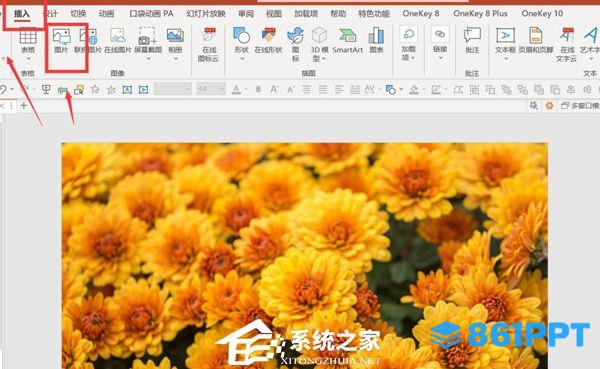600x369 pixels.
Task: Click the 在线形状 online shapes icon
Action: (x=268, y=36)
